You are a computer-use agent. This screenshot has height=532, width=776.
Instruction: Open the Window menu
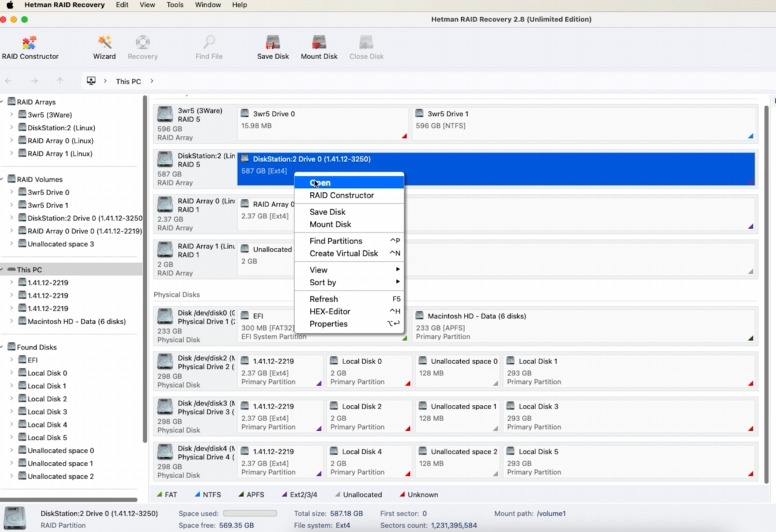[208, 5]
